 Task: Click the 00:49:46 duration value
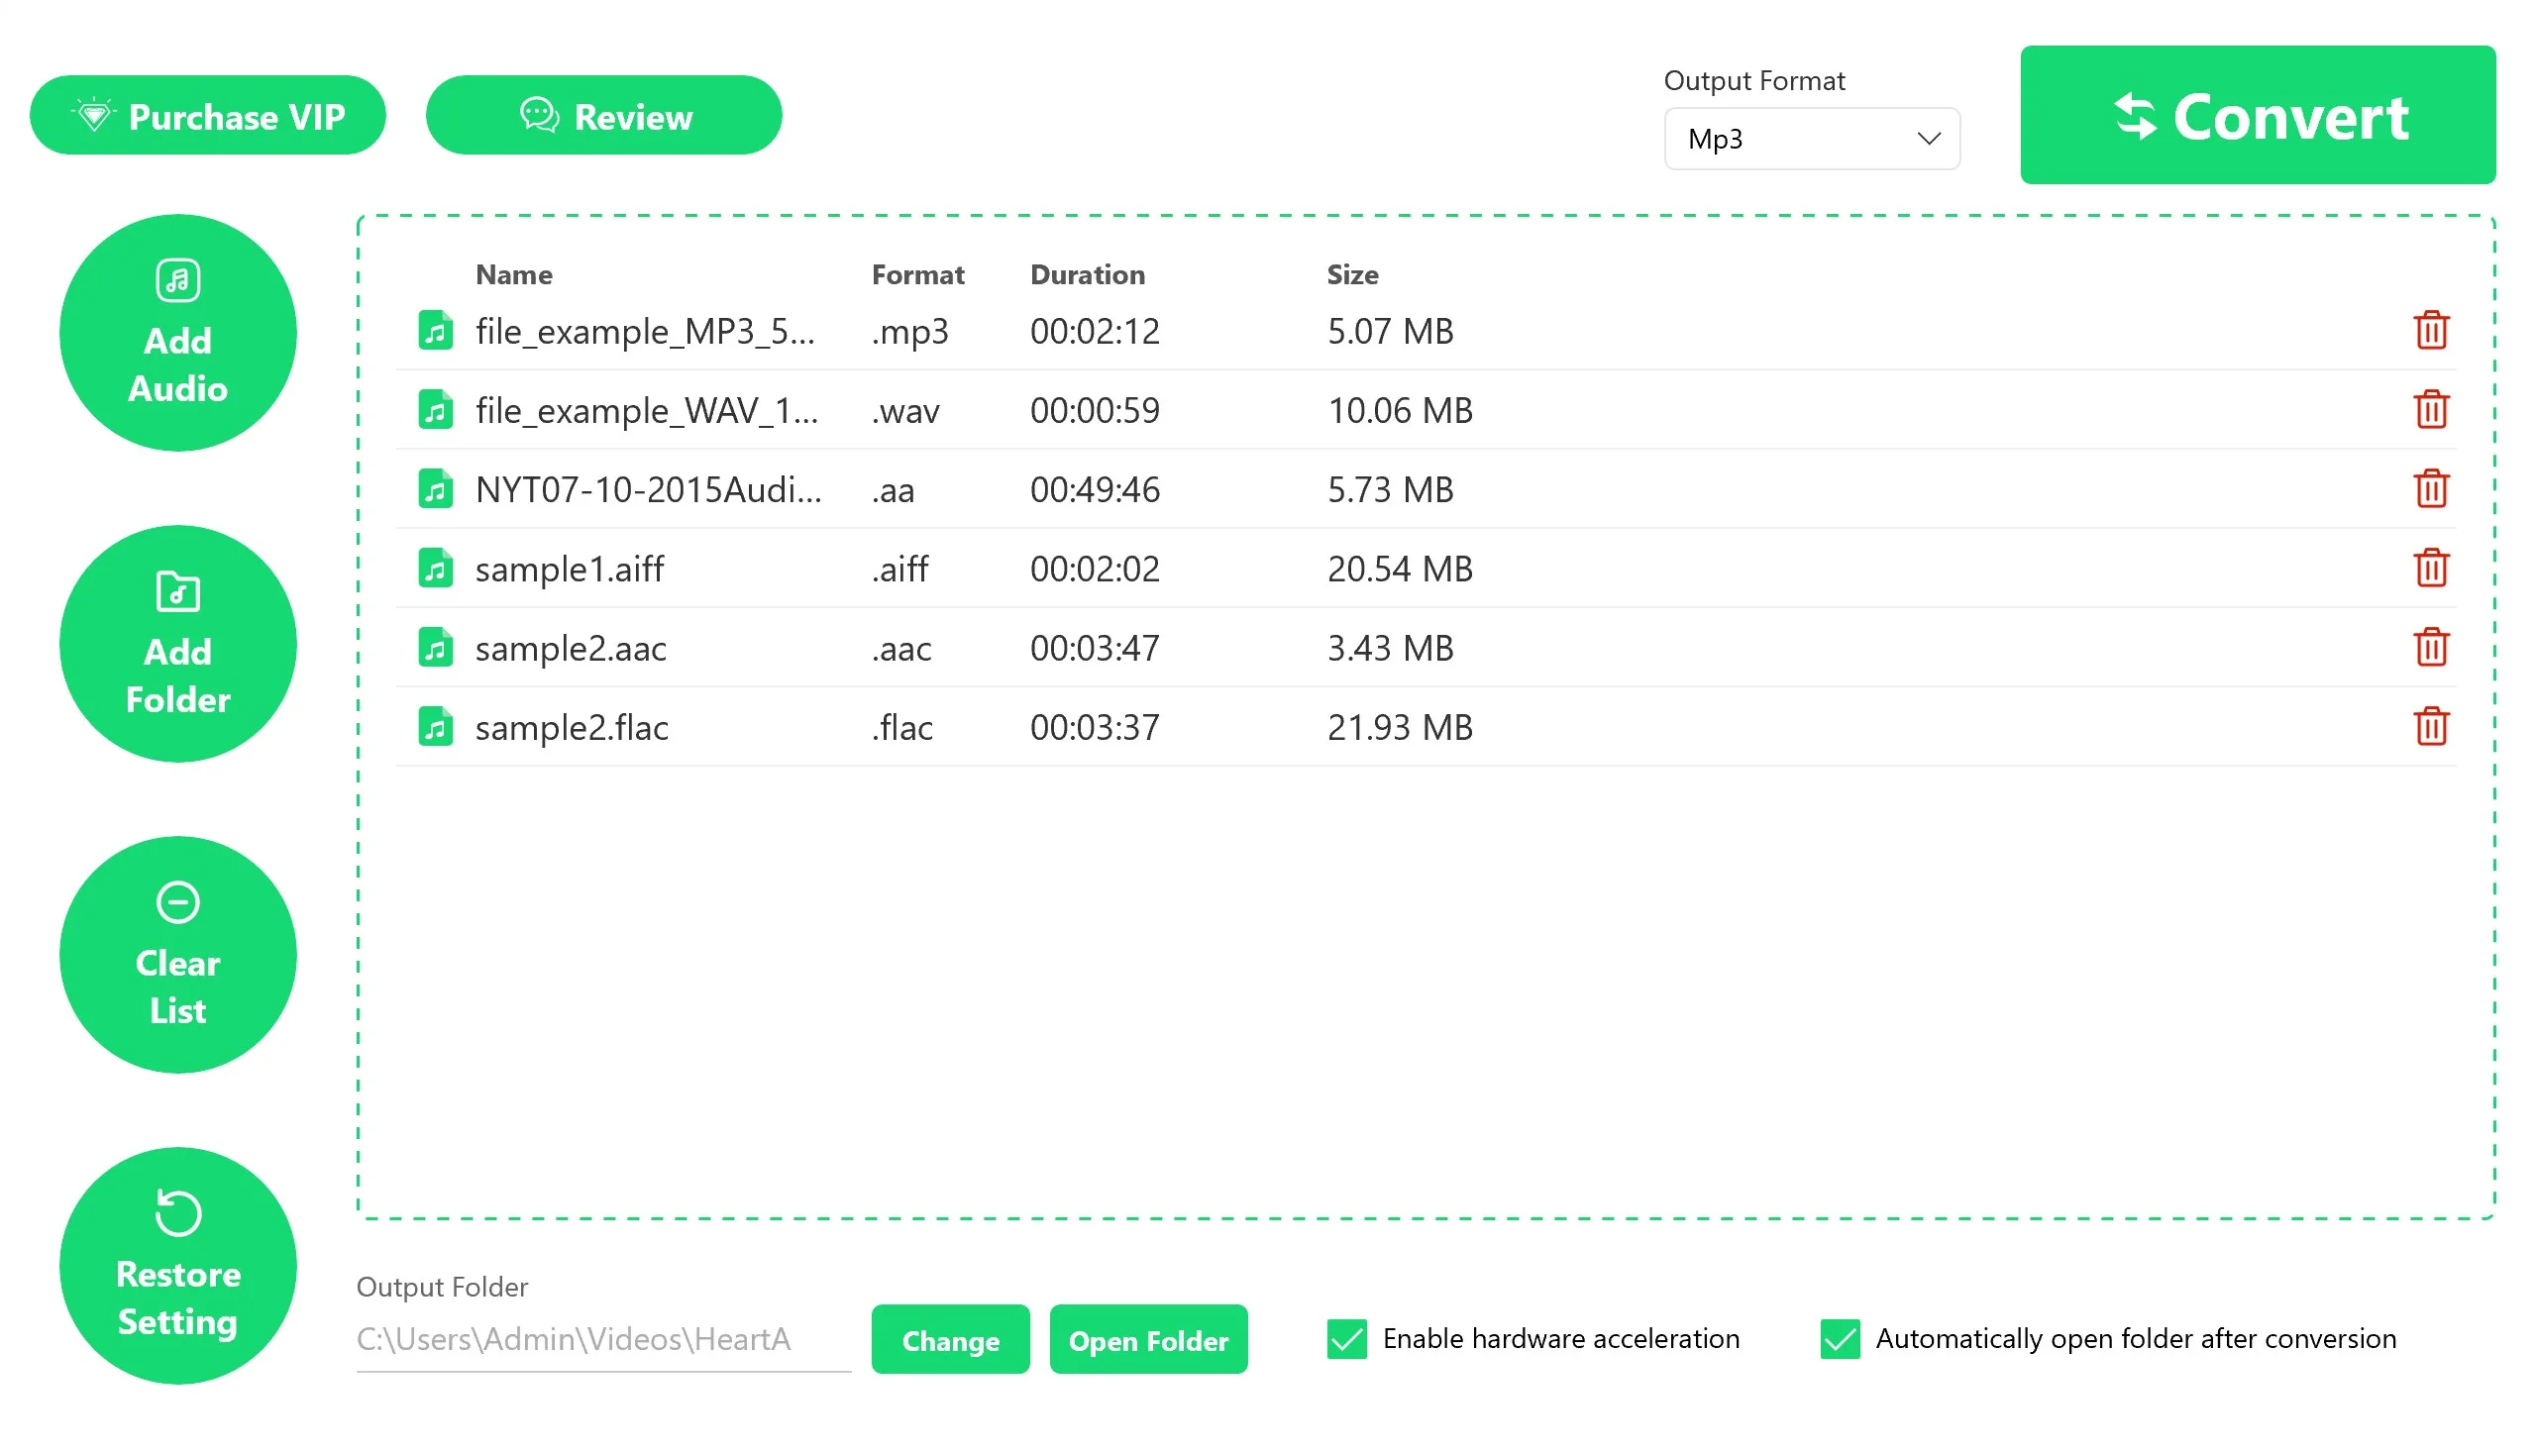pos(1095,489)
